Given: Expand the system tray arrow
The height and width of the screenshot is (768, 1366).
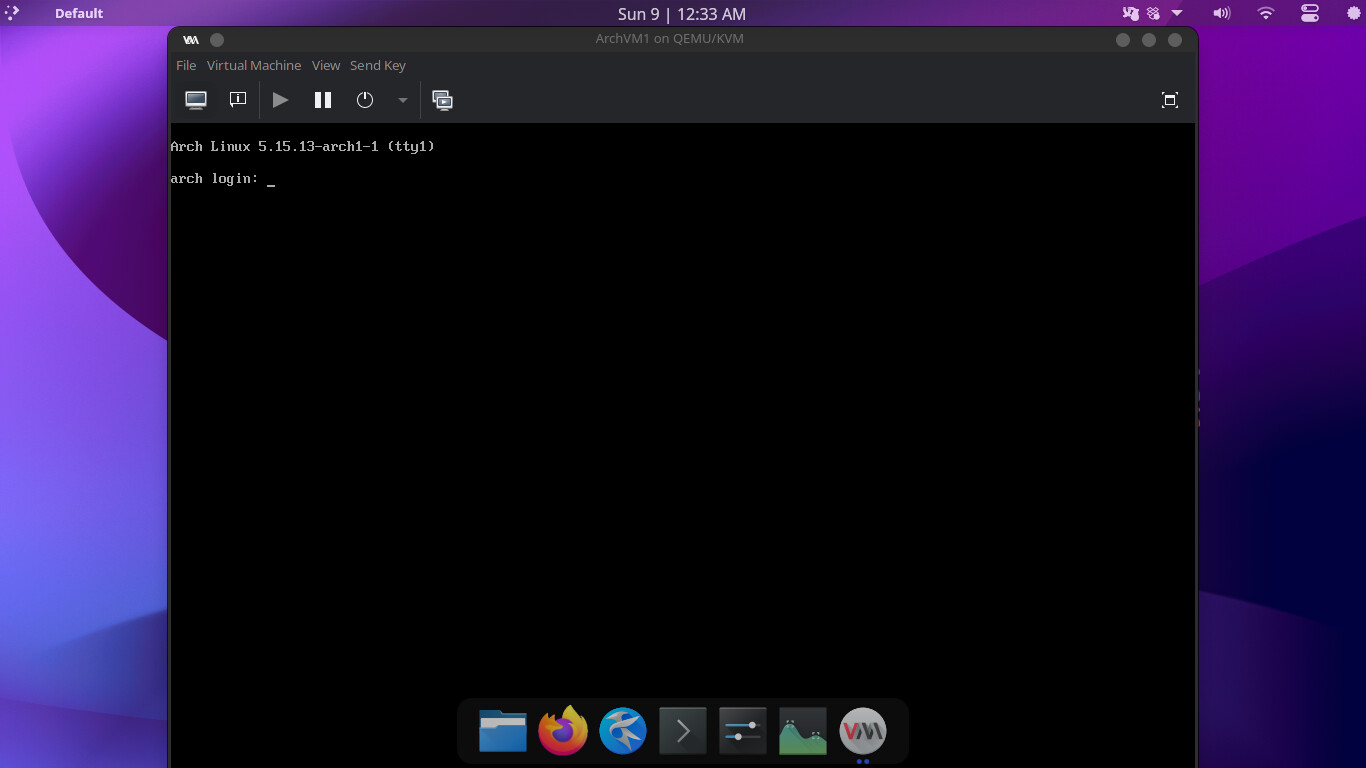Looking at the screenshot, I should pos(1177,13).
